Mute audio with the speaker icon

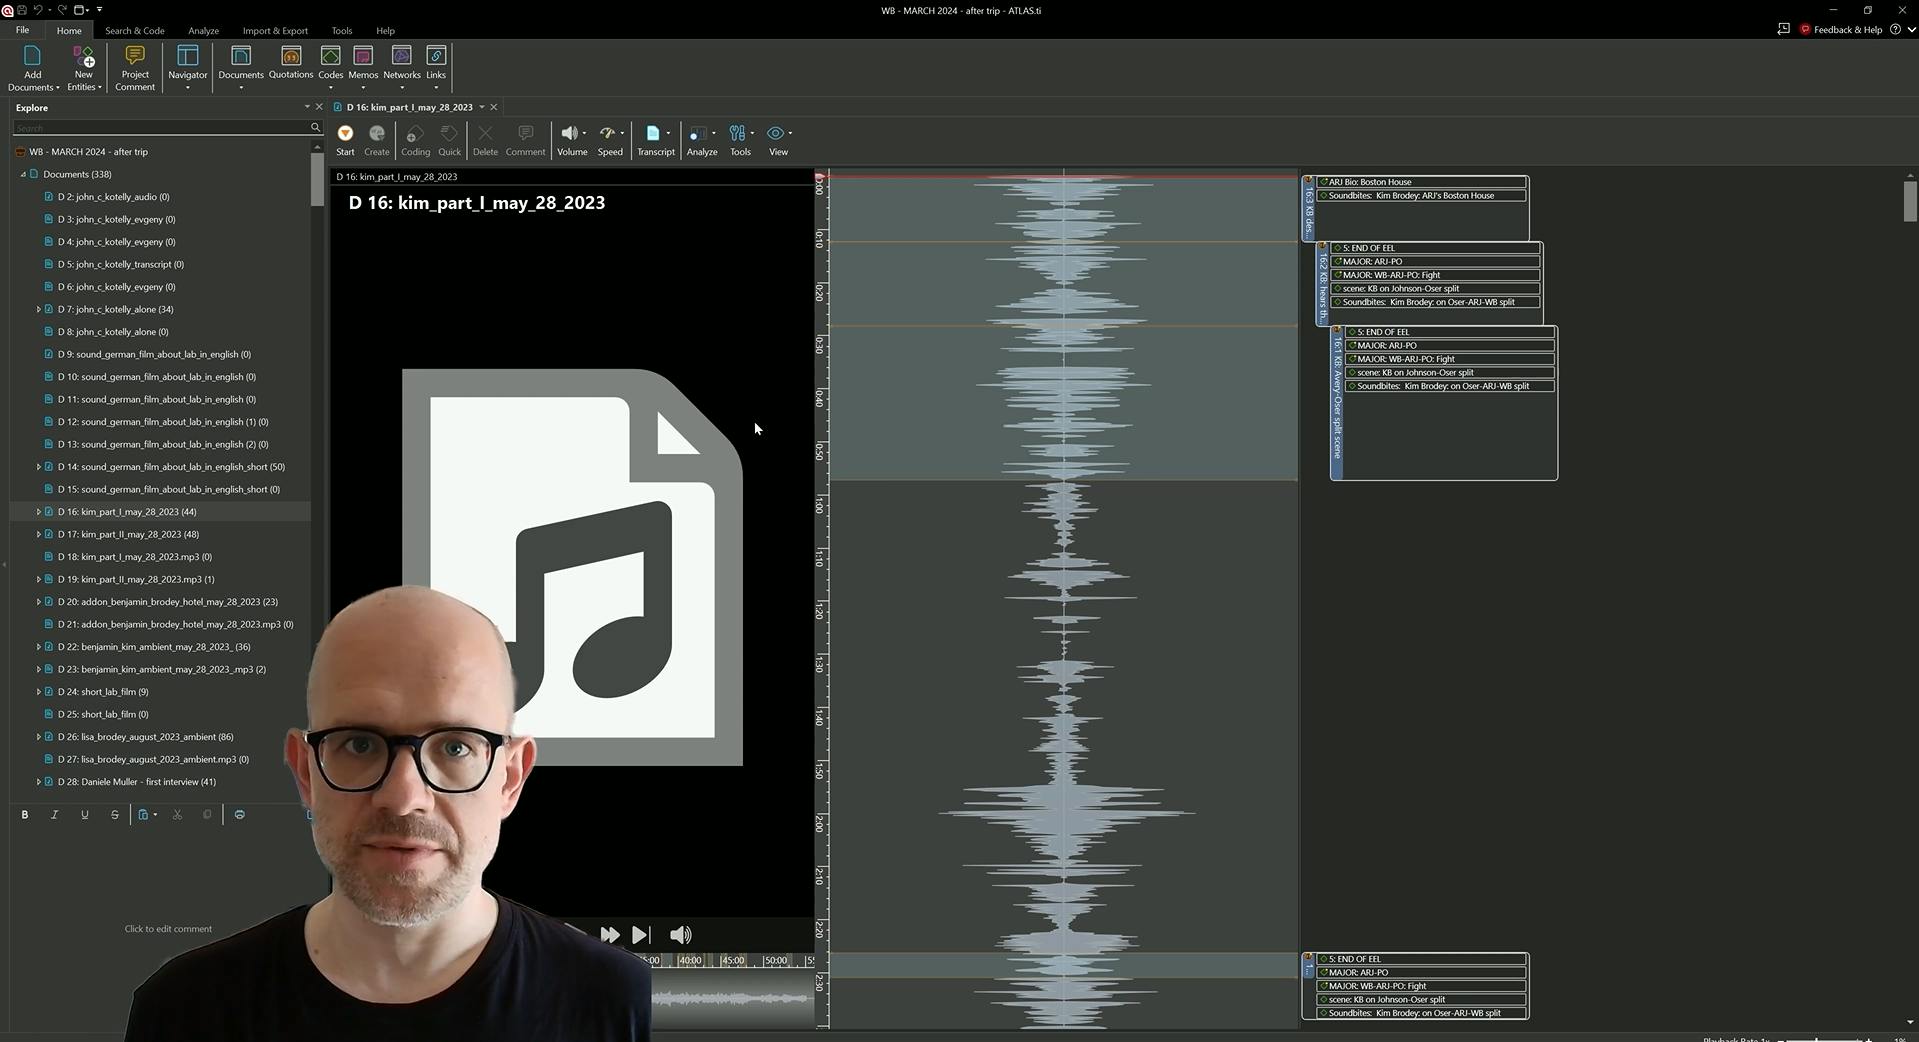[x=681, y=935]
